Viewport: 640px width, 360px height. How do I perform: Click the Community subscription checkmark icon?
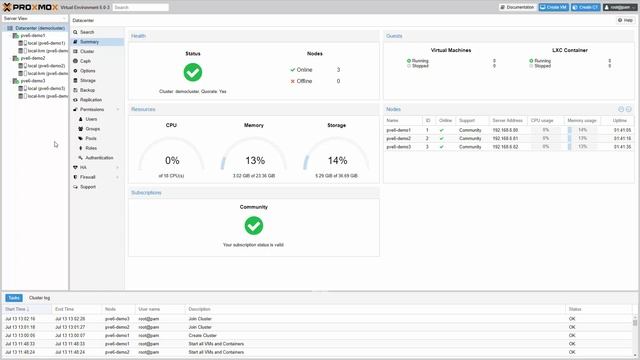point(253,226)
